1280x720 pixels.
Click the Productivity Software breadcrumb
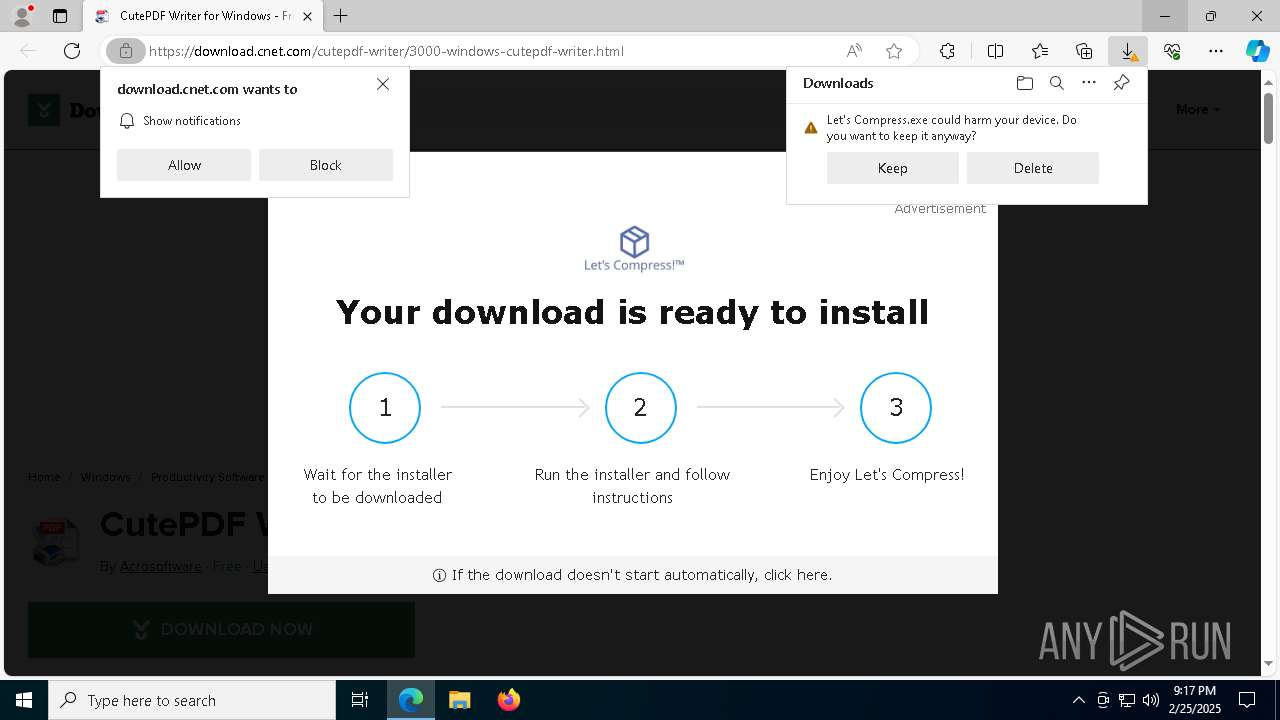(207, 477)
